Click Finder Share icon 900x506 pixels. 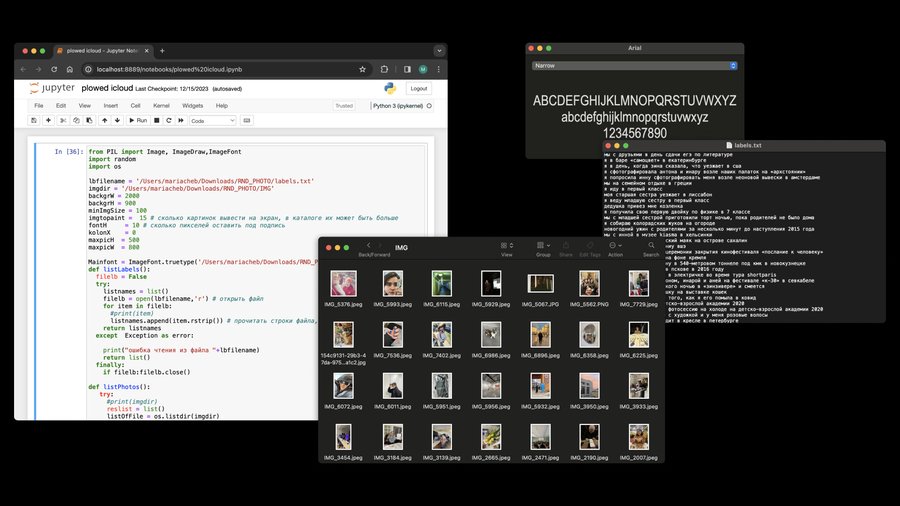tap(565, 246)
